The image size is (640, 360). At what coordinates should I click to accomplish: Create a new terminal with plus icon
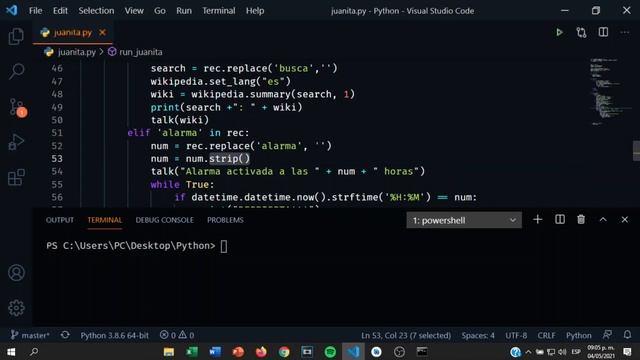click(x=538, y=220)
